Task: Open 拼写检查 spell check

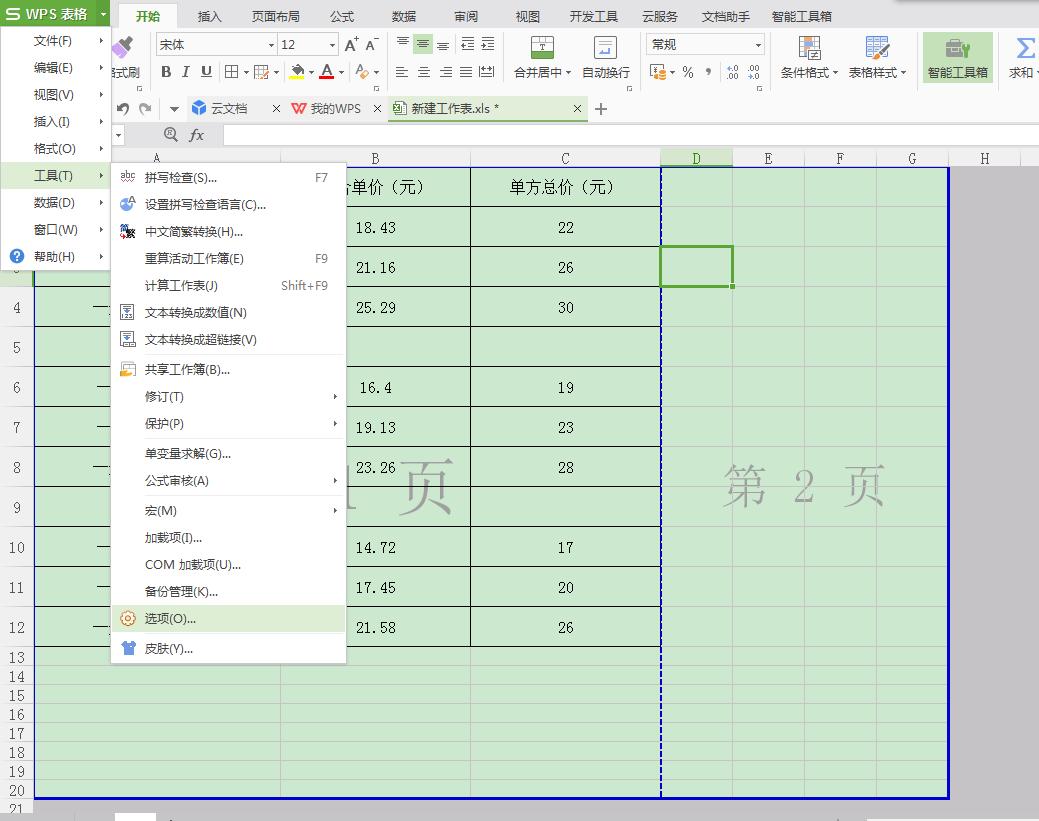Action: coord(180,177)
